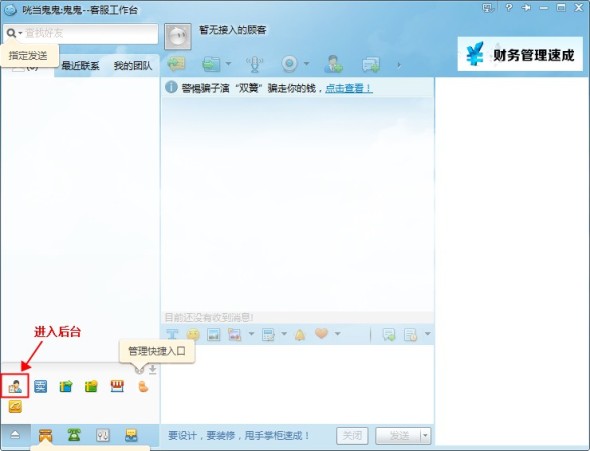Expand the webcam video dropdown arrow

tap(306, 64)
